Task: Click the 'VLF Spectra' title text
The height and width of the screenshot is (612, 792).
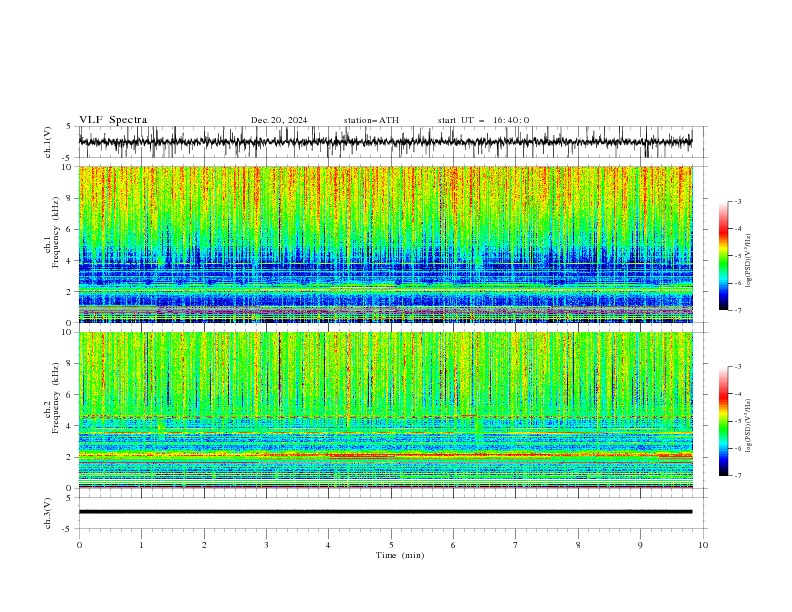Action: pyautogui.click(x=113, y=120)
